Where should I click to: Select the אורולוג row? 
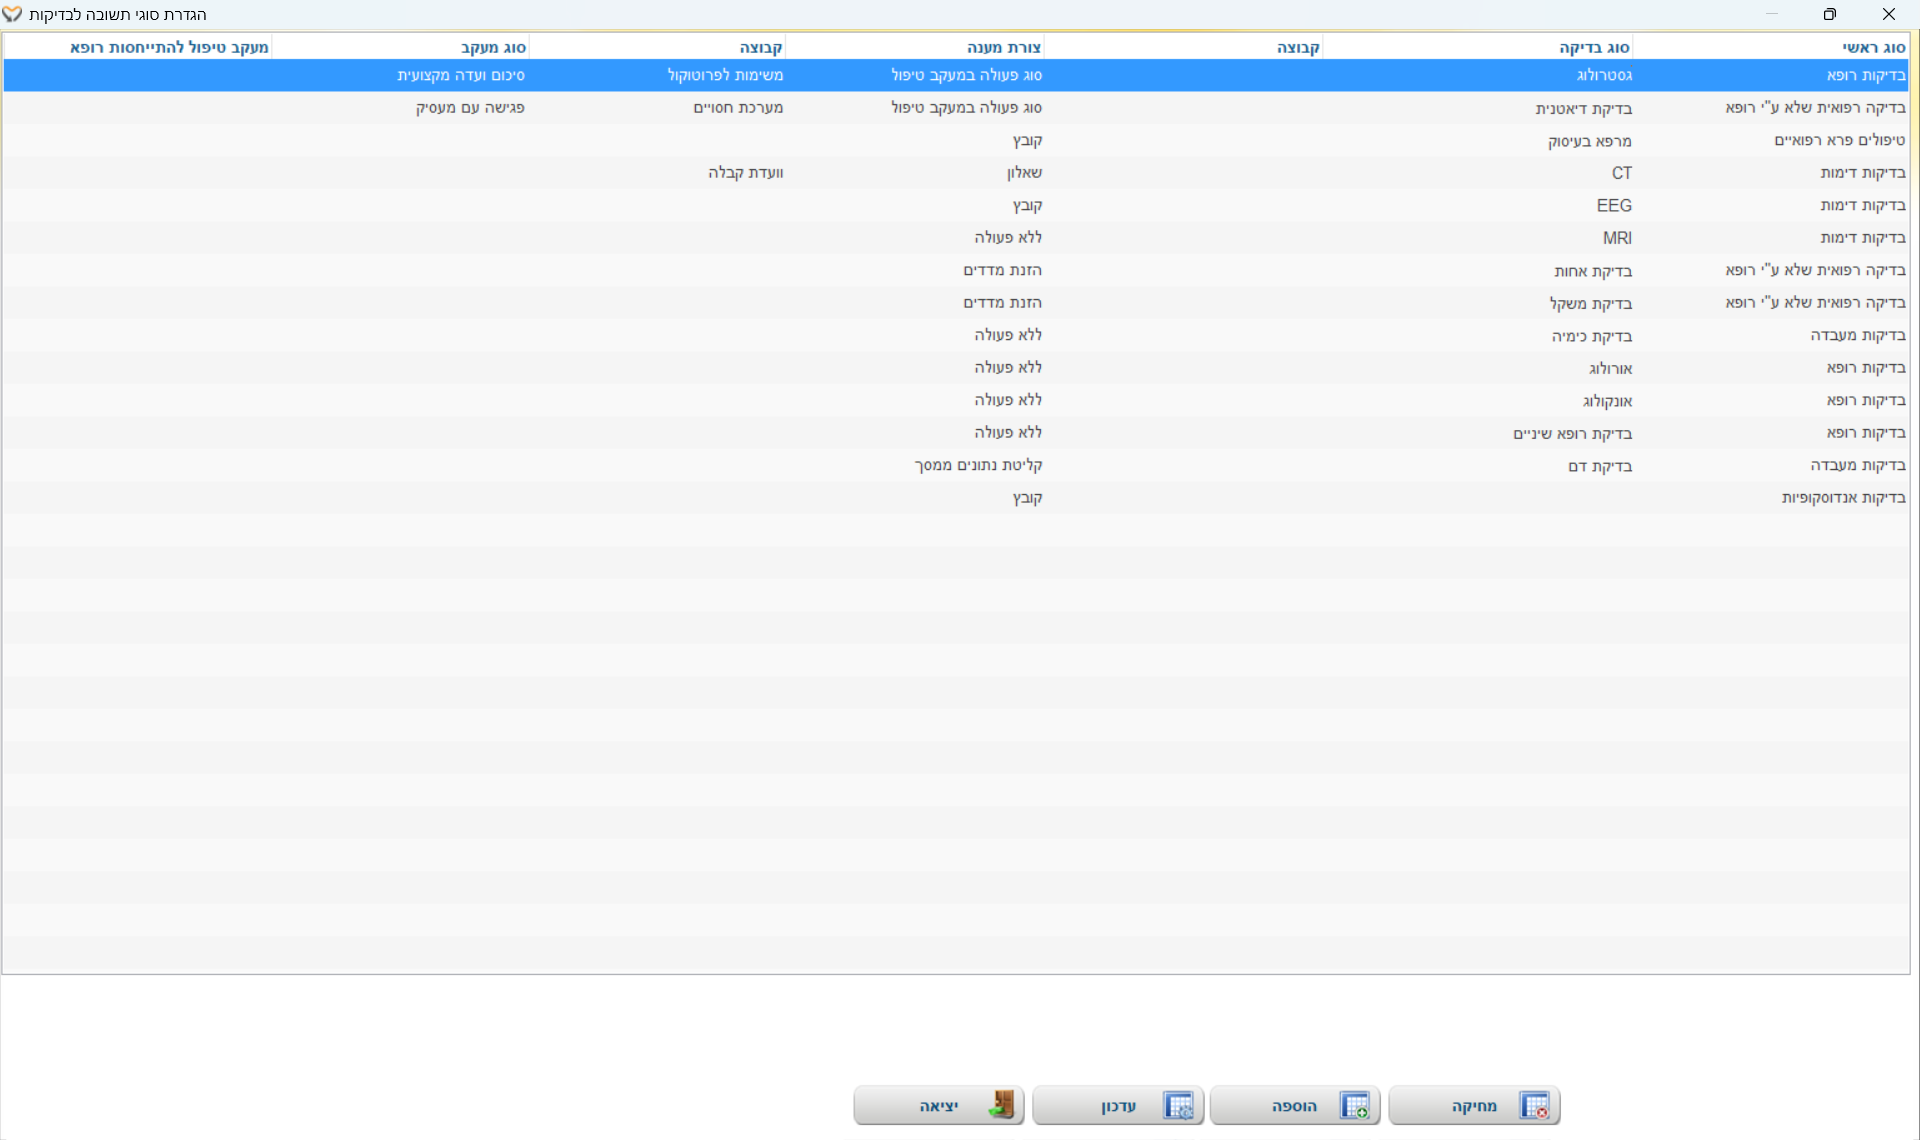[x=1609, y=368]
